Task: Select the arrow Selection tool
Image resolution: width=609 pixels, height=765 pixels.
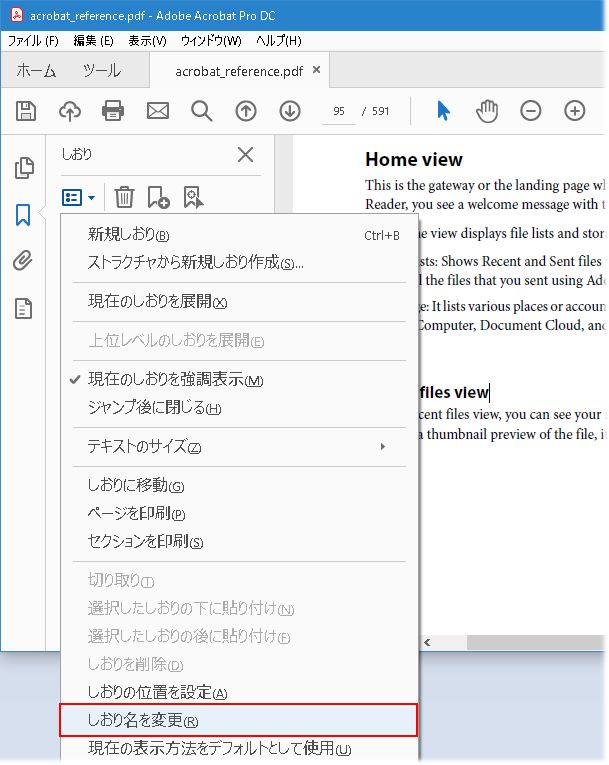Action: click(443, 111)
